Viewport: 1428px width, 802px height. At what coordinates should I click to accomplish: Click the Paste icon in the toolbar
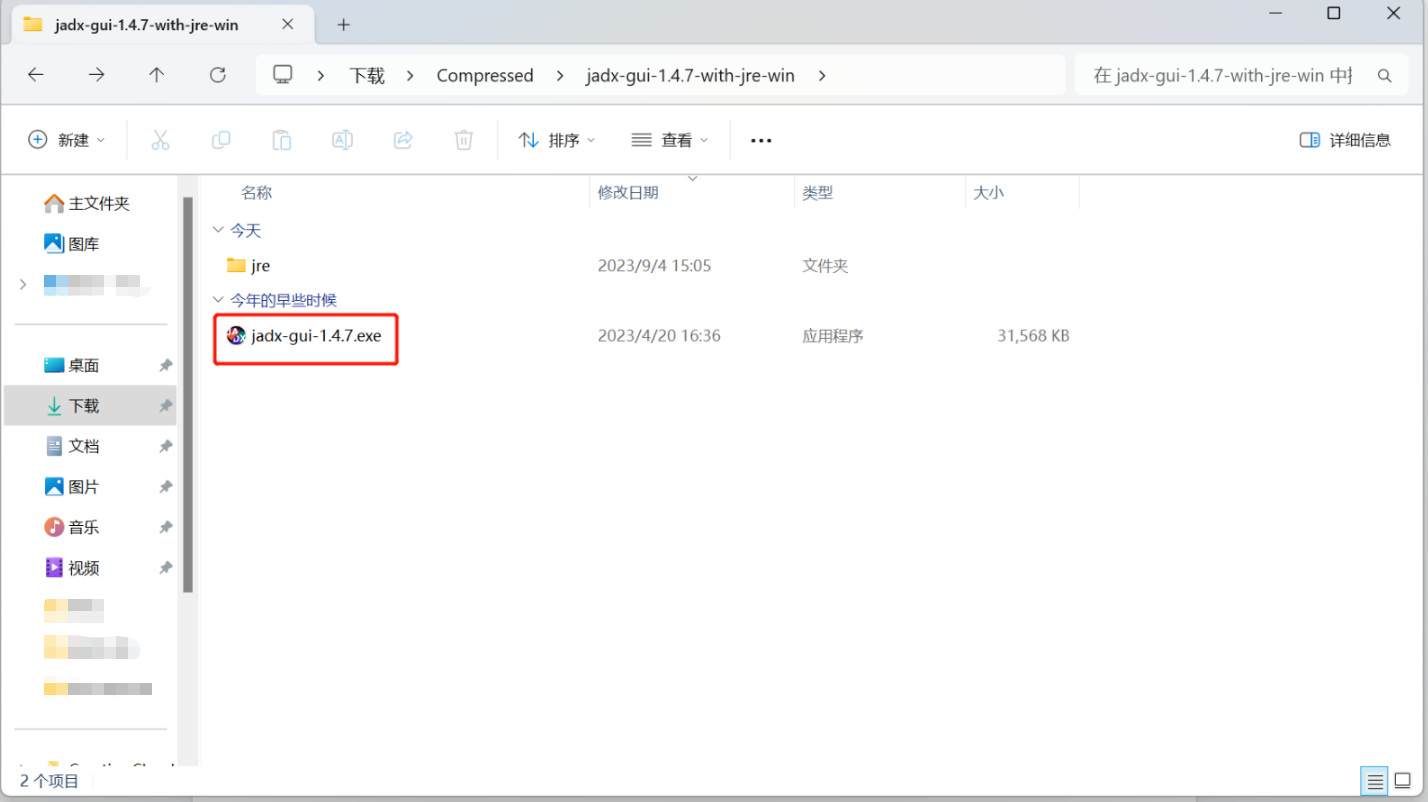281,139
